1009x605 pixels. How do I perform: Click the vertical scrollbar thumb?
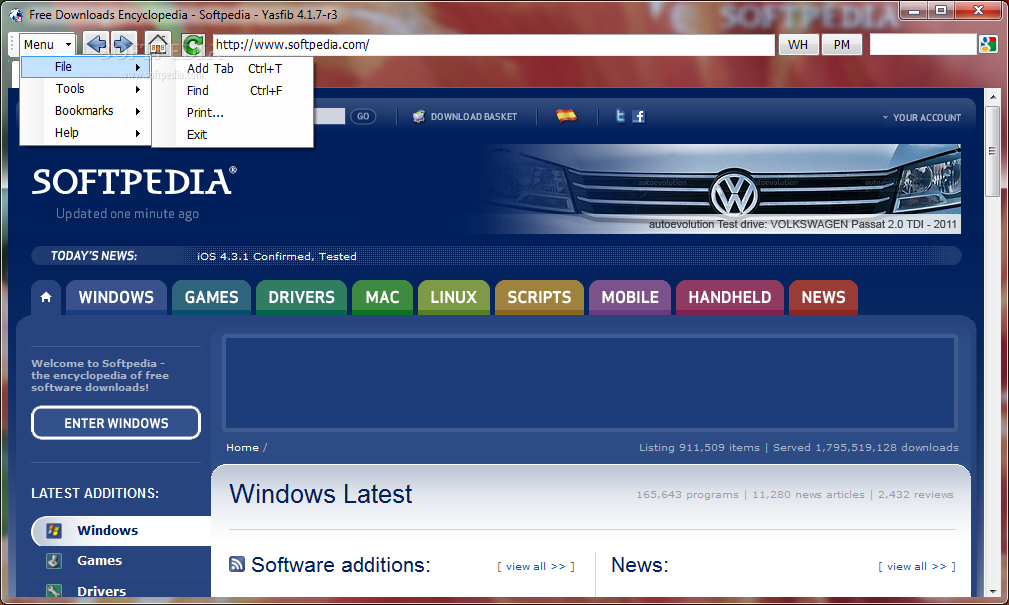click(993, 152)
